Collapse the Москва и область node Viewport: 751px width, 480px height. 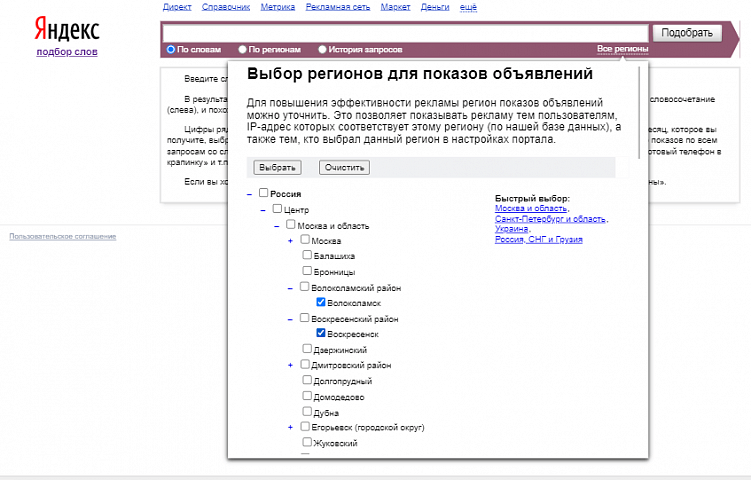point(277,226)
